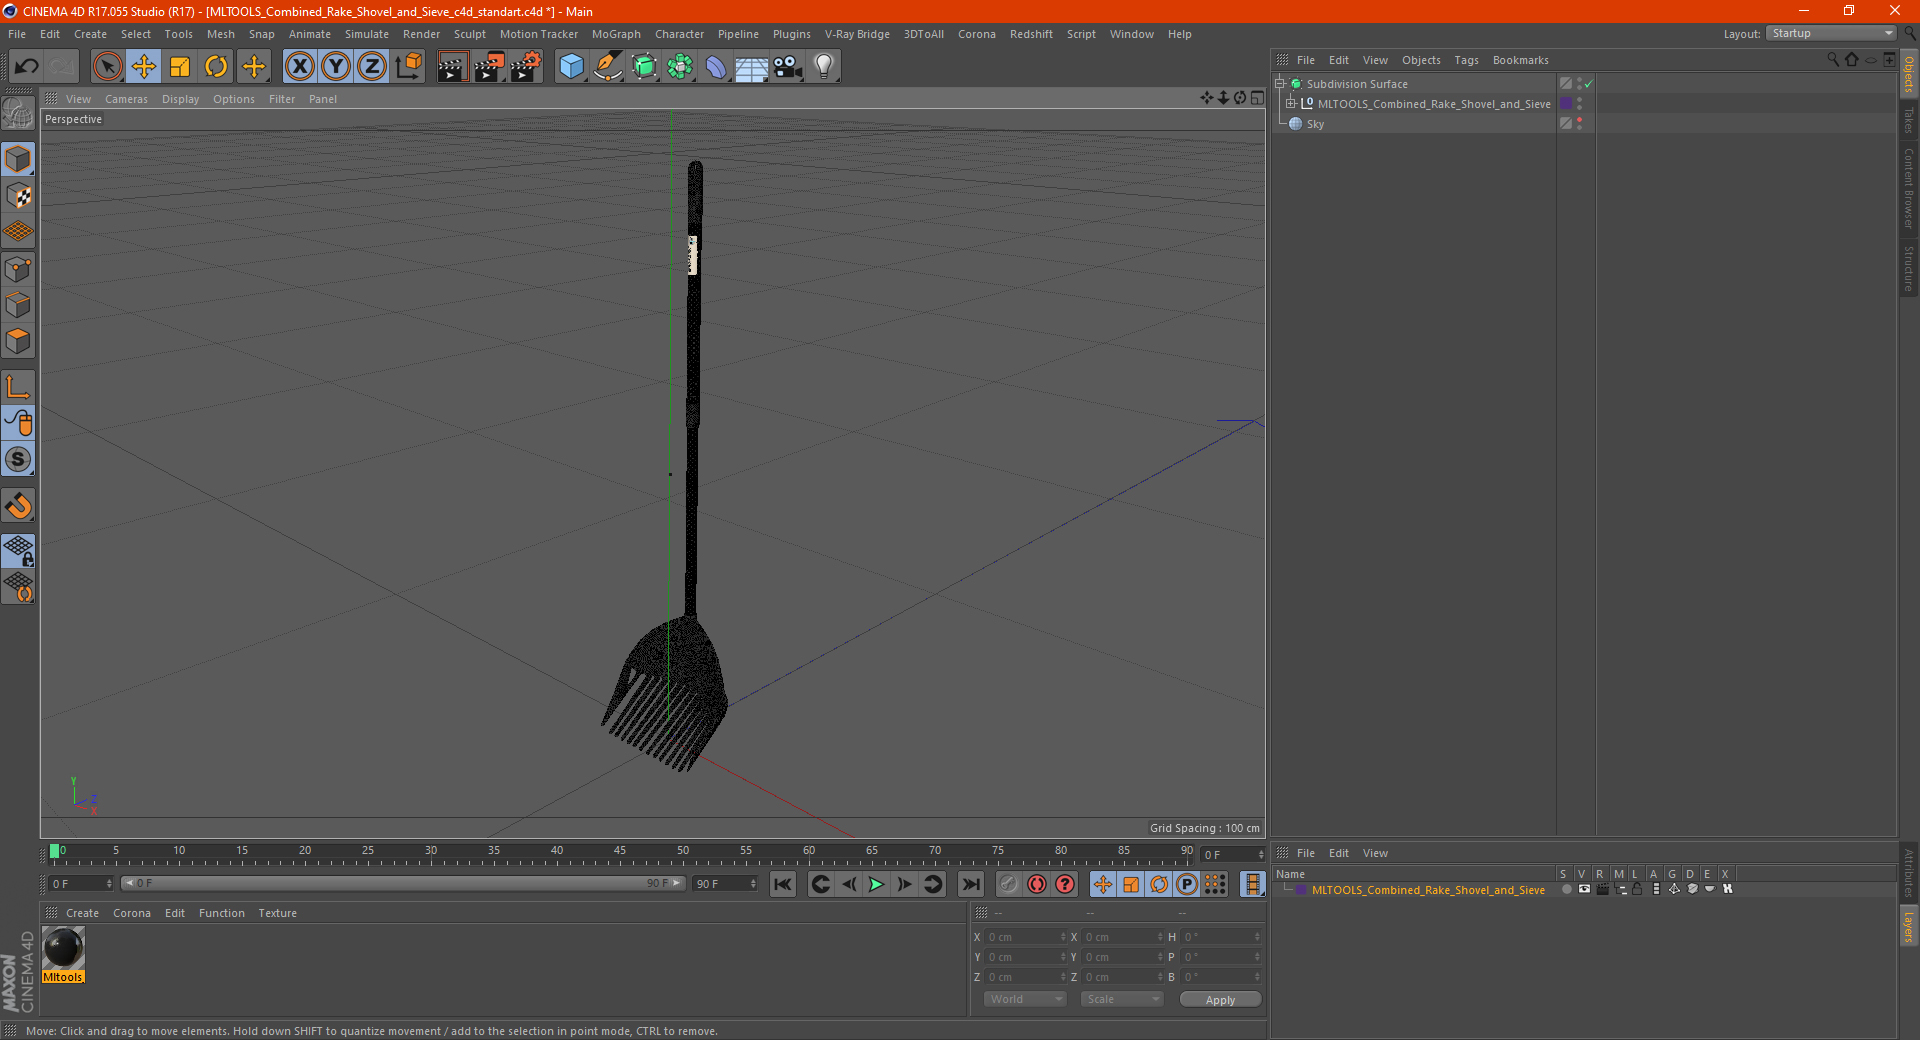This screenshot has height=1040, width=1920.
Task: Select the Live Selection tool
Action: click(107, 67)
